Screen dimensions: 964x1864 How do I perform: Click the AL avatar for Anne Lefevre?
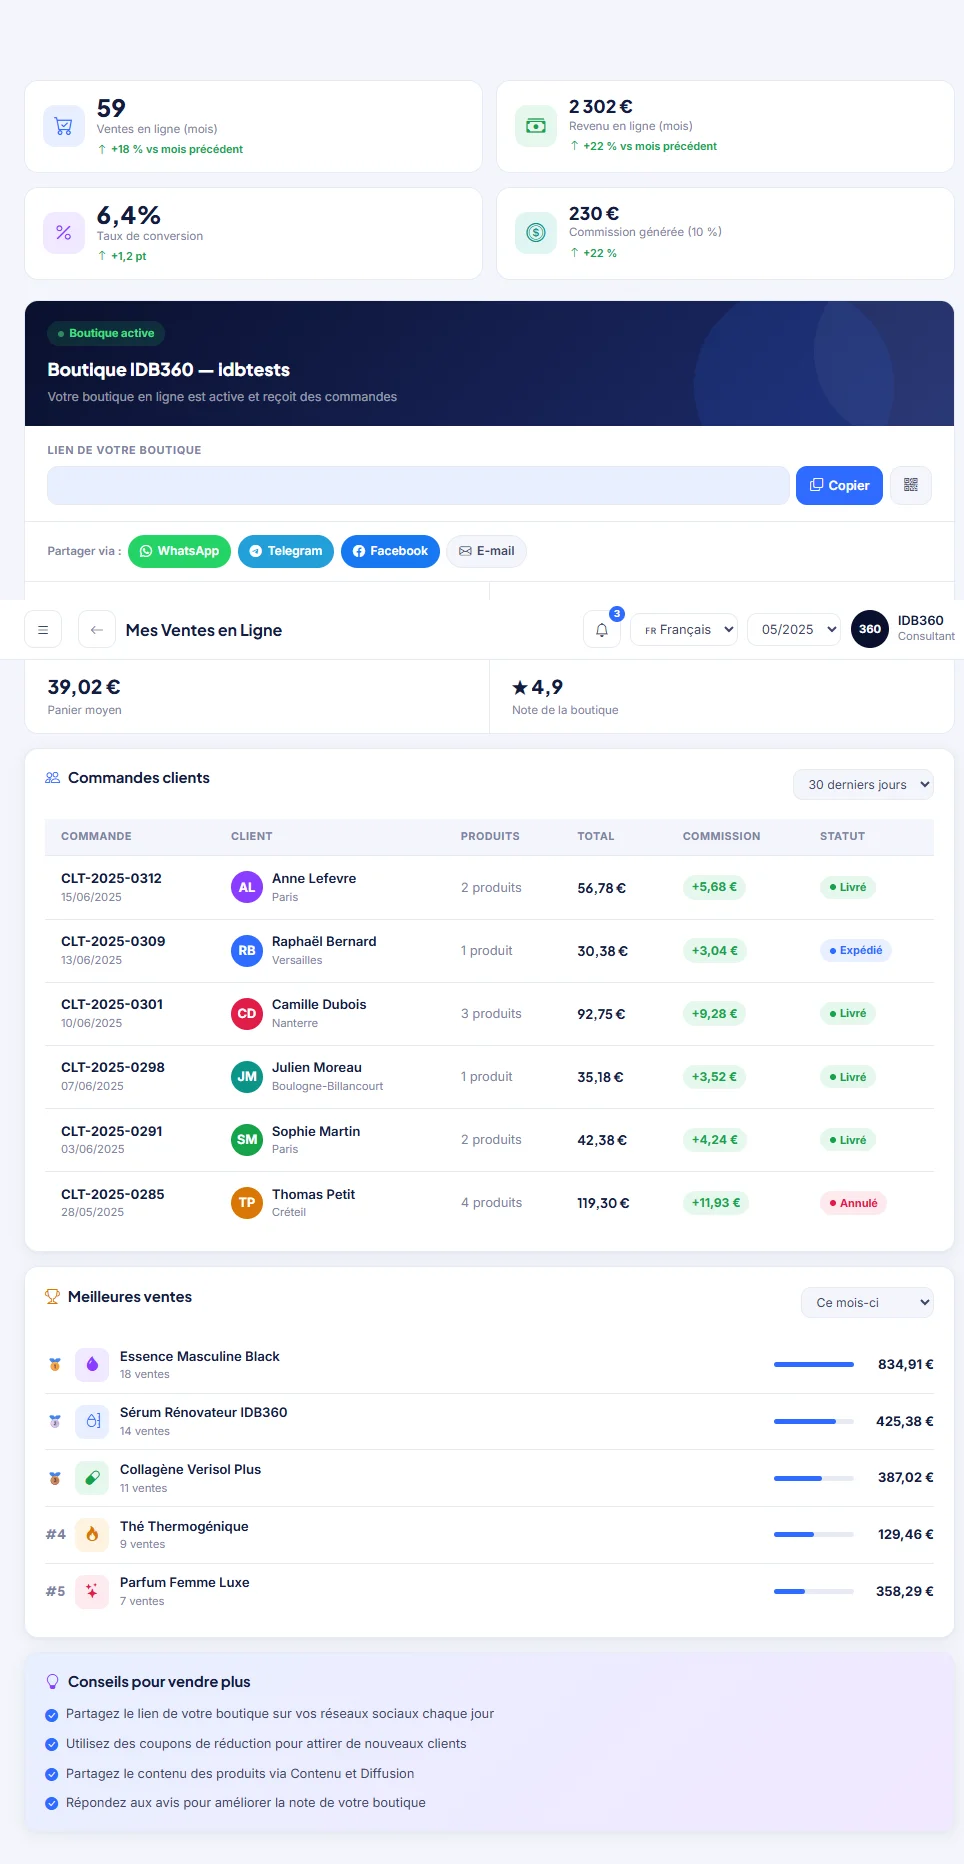tap(247, 887)
